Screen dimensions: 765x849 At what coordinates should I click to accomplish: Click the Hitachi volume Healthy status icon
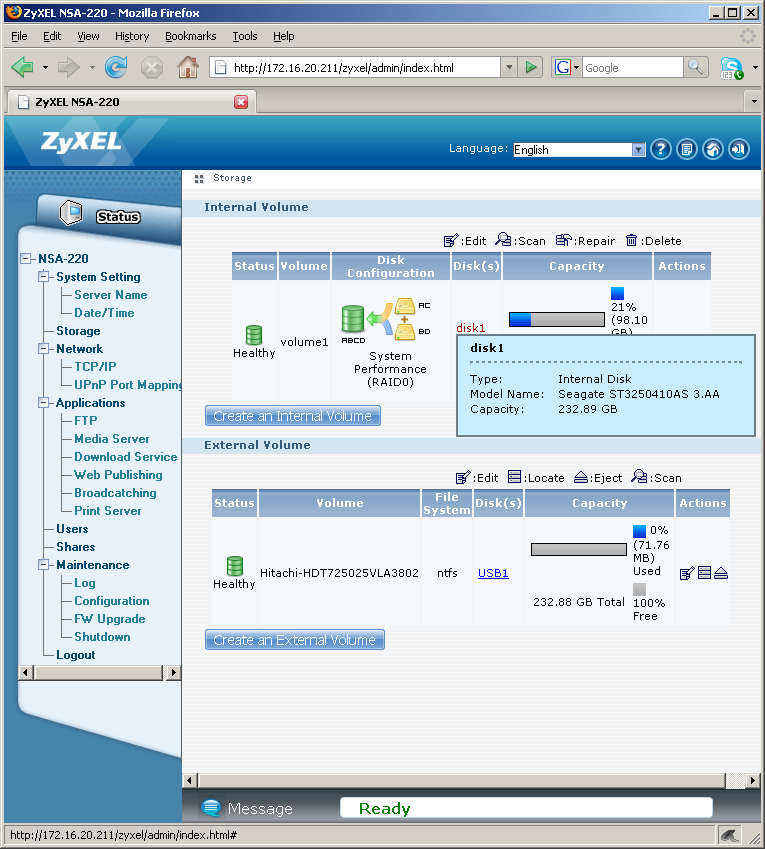coord(234,566)
